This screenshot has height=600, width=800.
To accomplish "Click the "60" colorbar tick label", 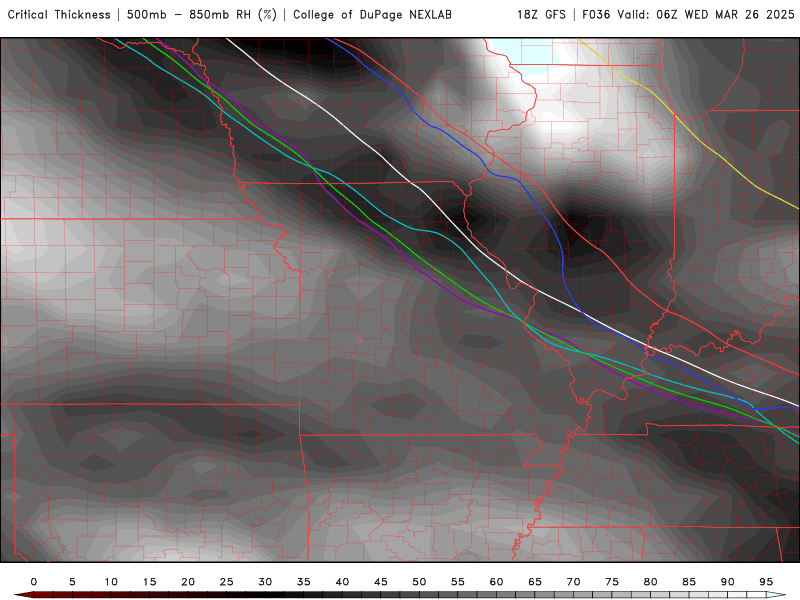I will coord(496,582).
